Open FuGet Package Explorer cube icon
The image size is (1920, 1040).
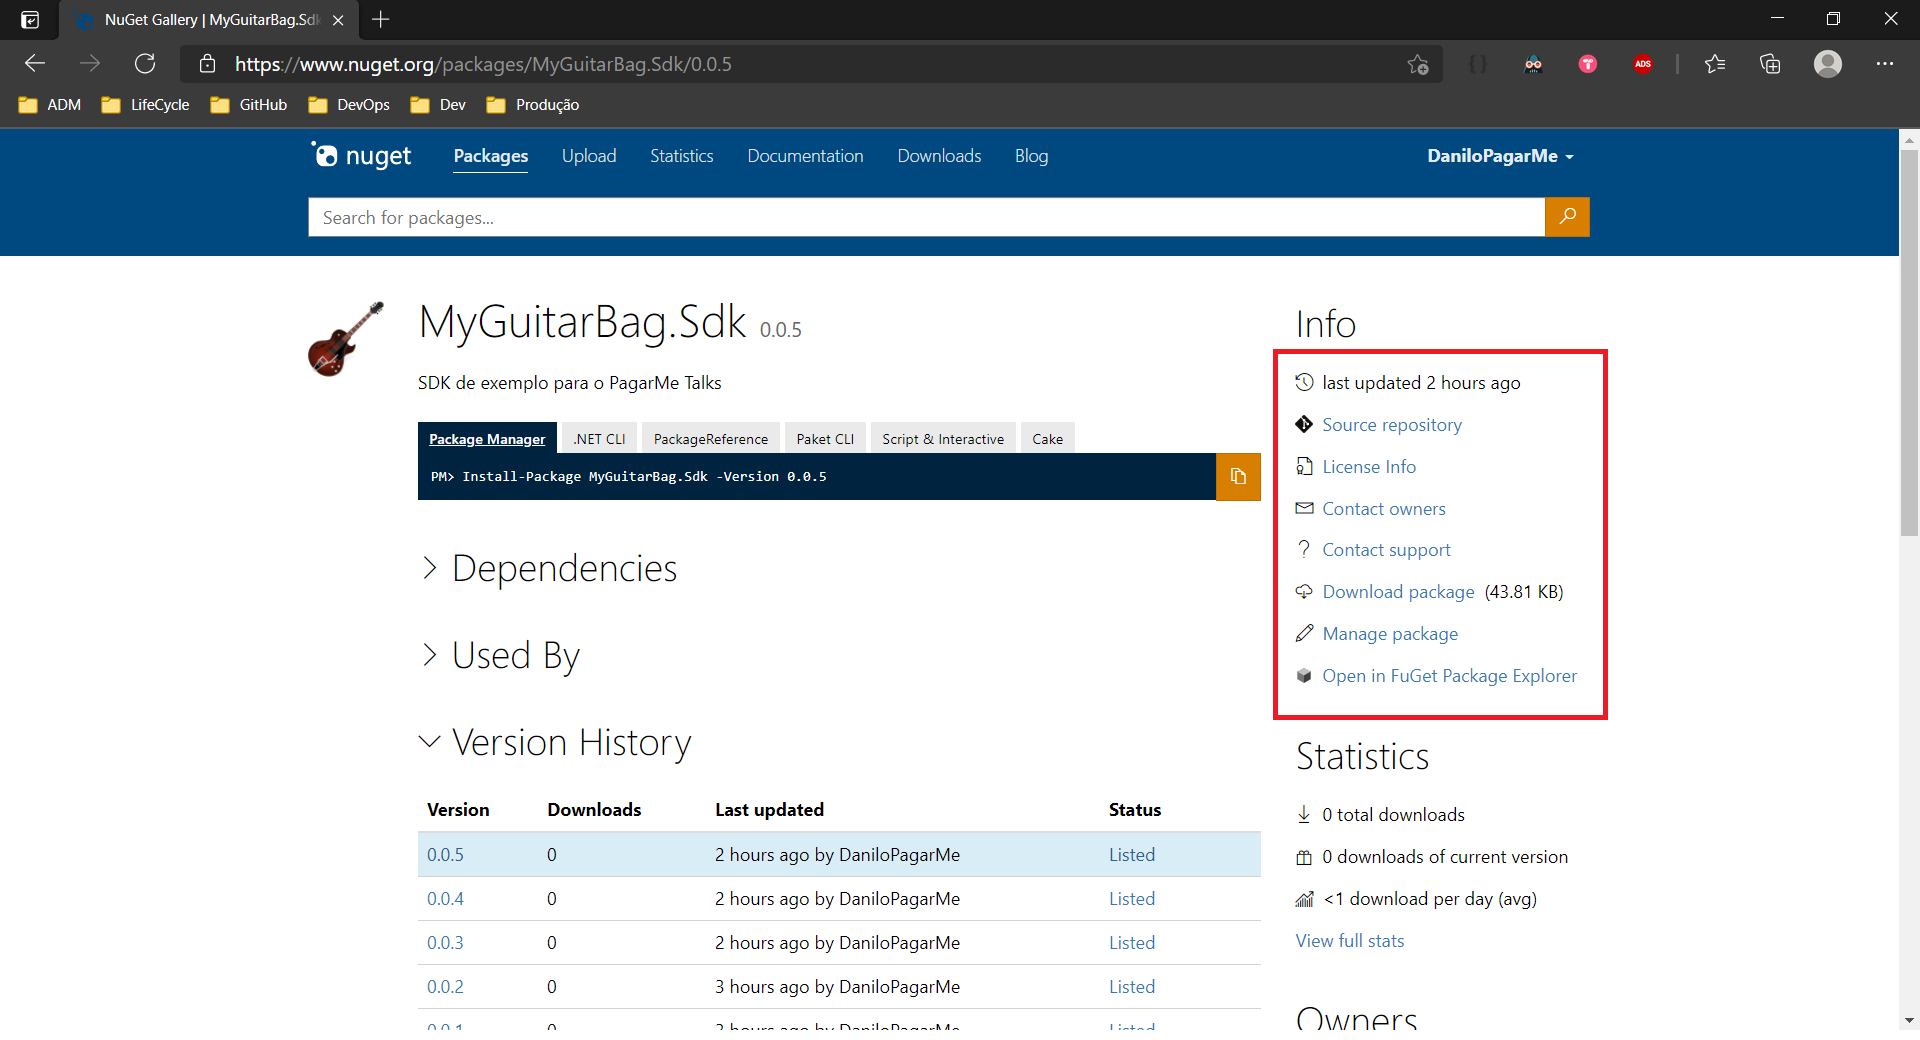pos(1305,675)
